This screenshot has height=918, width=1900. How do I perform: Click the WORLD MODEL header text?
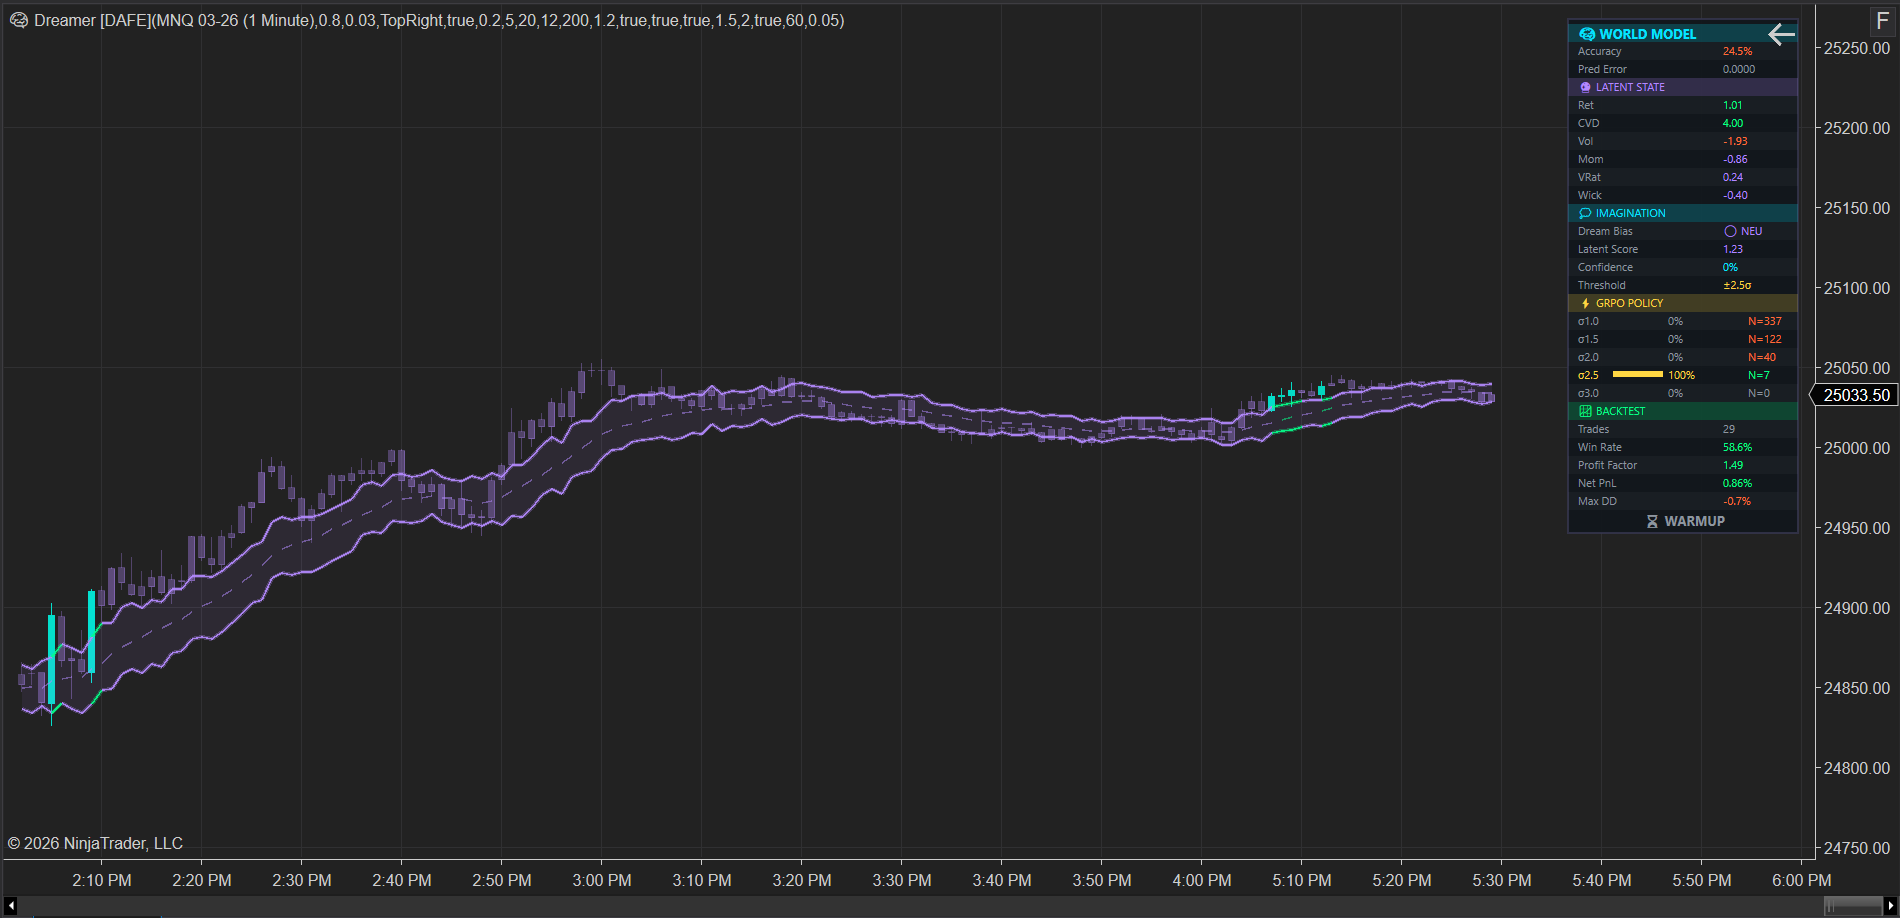point(1647,34)
